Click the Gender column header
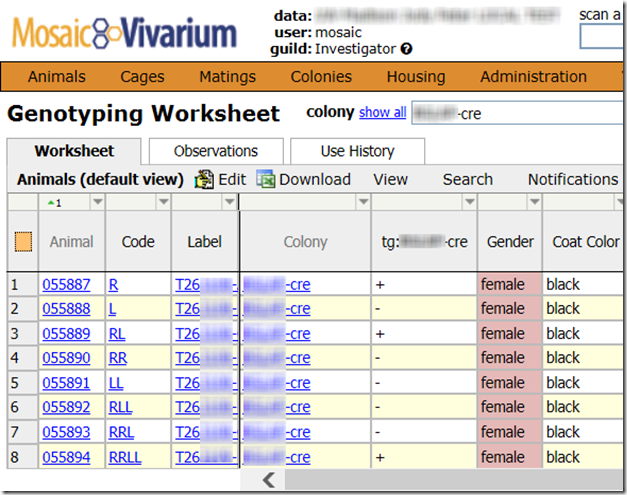This screenshot has height=495, width=627. (x=510, y=242)
